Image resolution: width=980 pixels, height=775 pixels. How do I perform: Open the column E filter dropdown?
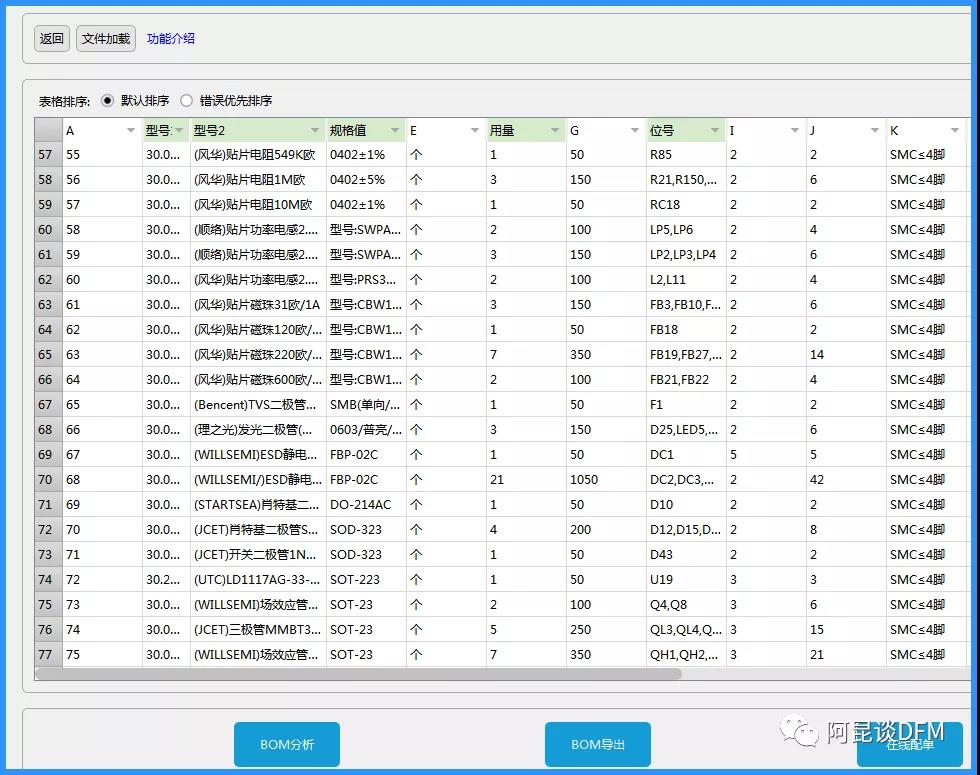point(475,131)
